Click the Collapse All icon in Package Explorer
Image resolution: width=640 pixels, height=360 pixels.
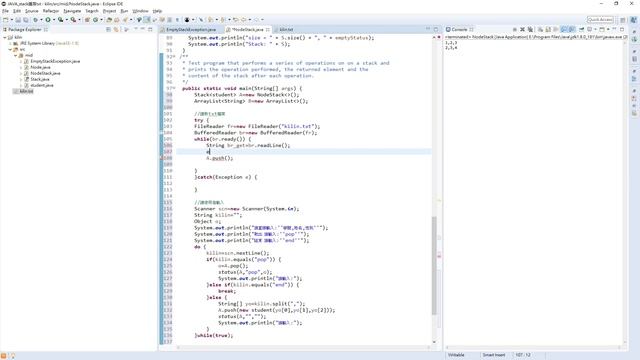coord(108,29)
